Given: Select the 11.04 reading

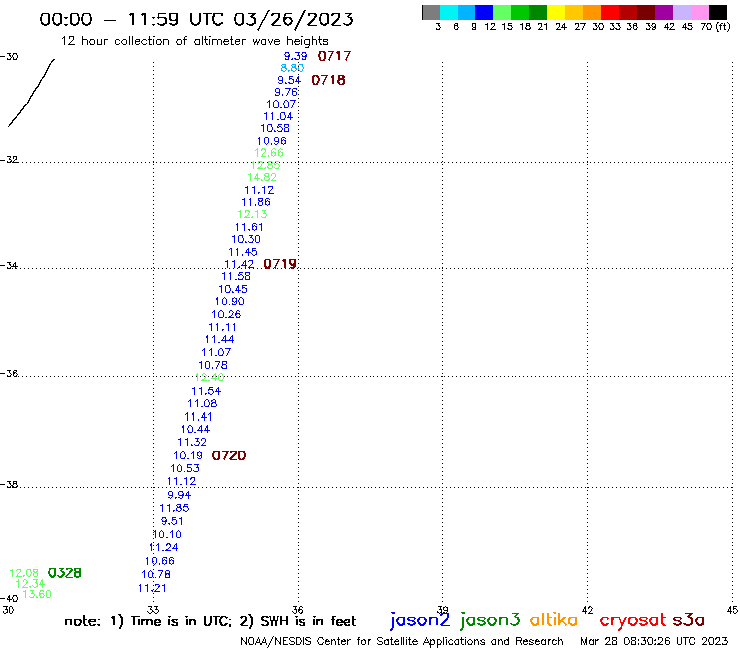Looking at the screenshot, I should coord(278,116).
